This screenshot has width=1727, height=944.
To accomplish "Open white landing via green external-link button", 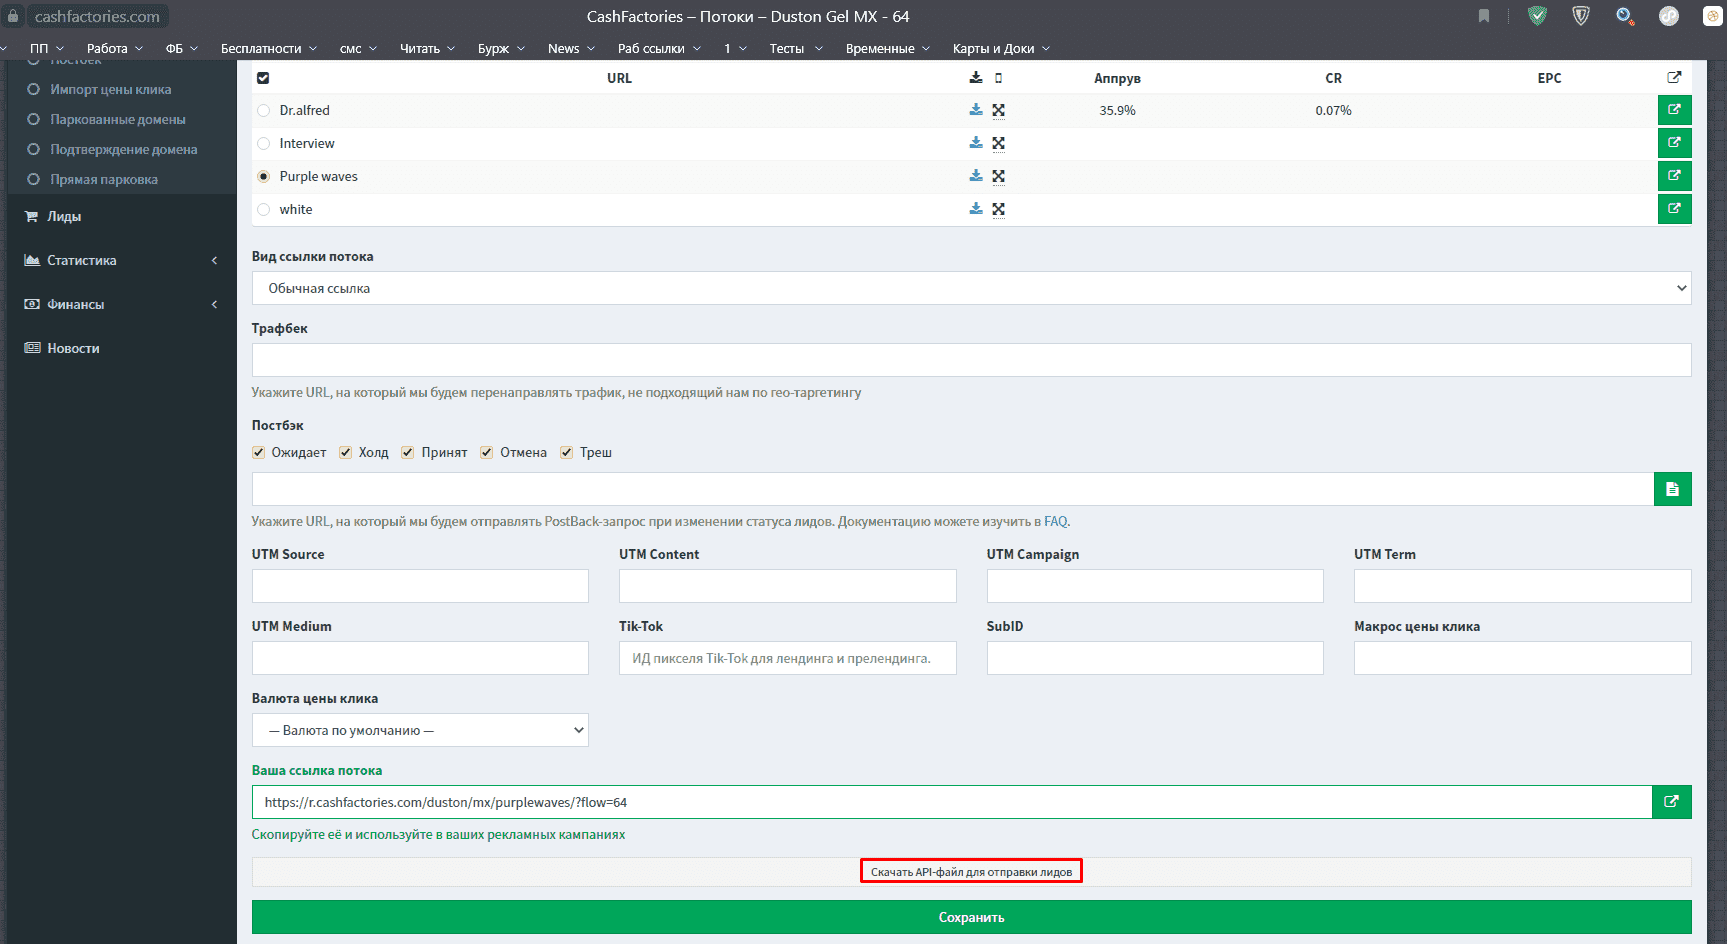I will point(1674,209).
